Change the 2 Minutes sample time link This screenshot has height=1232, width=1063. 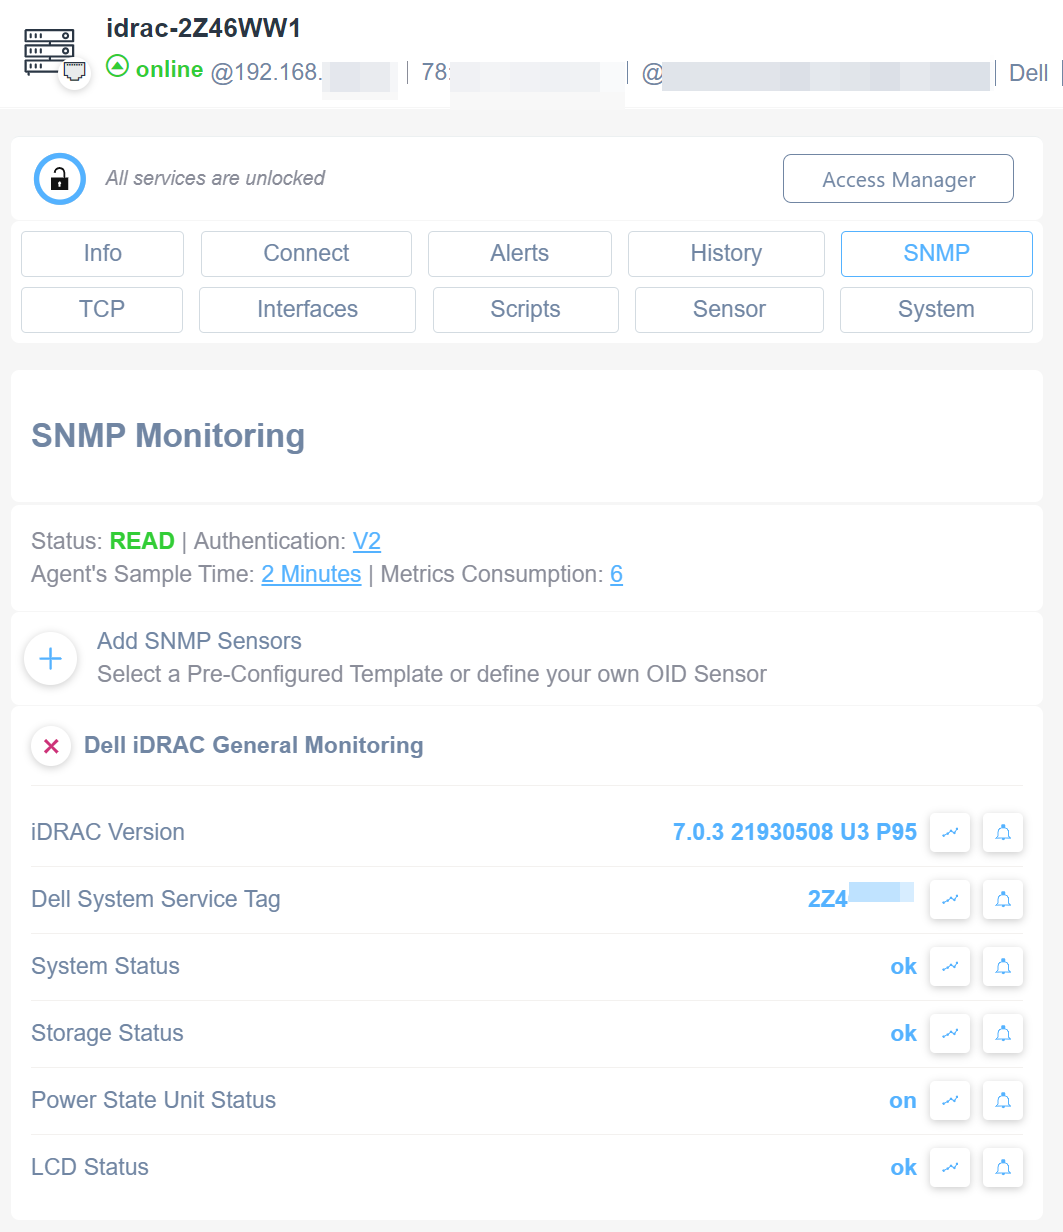(311, 574)
